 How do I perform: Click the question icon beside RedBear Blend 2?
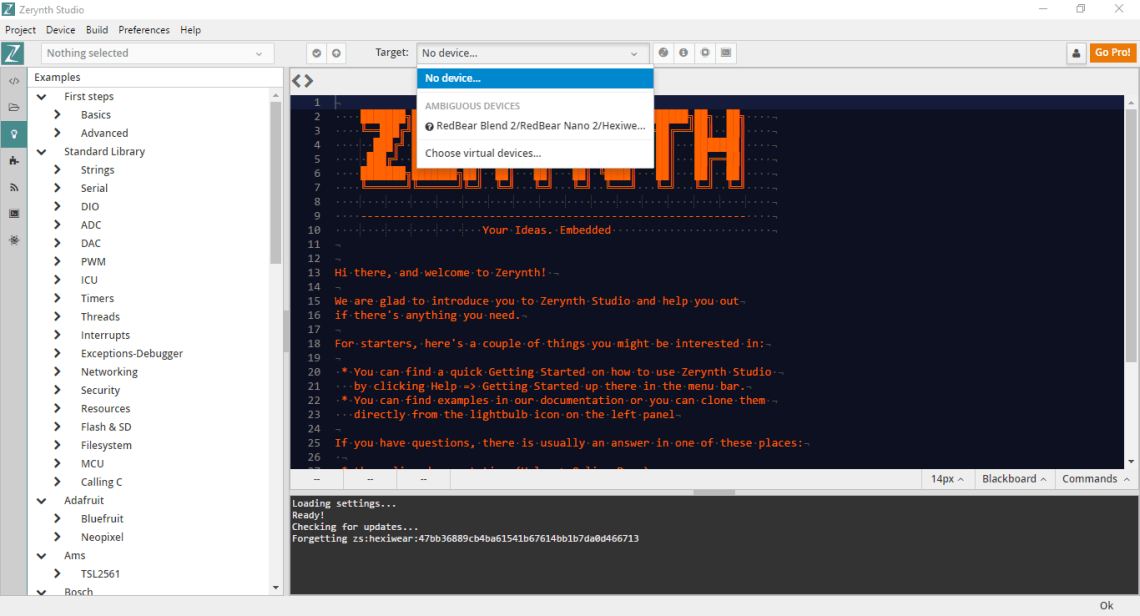pyautogui.click(x=429, y=127)
